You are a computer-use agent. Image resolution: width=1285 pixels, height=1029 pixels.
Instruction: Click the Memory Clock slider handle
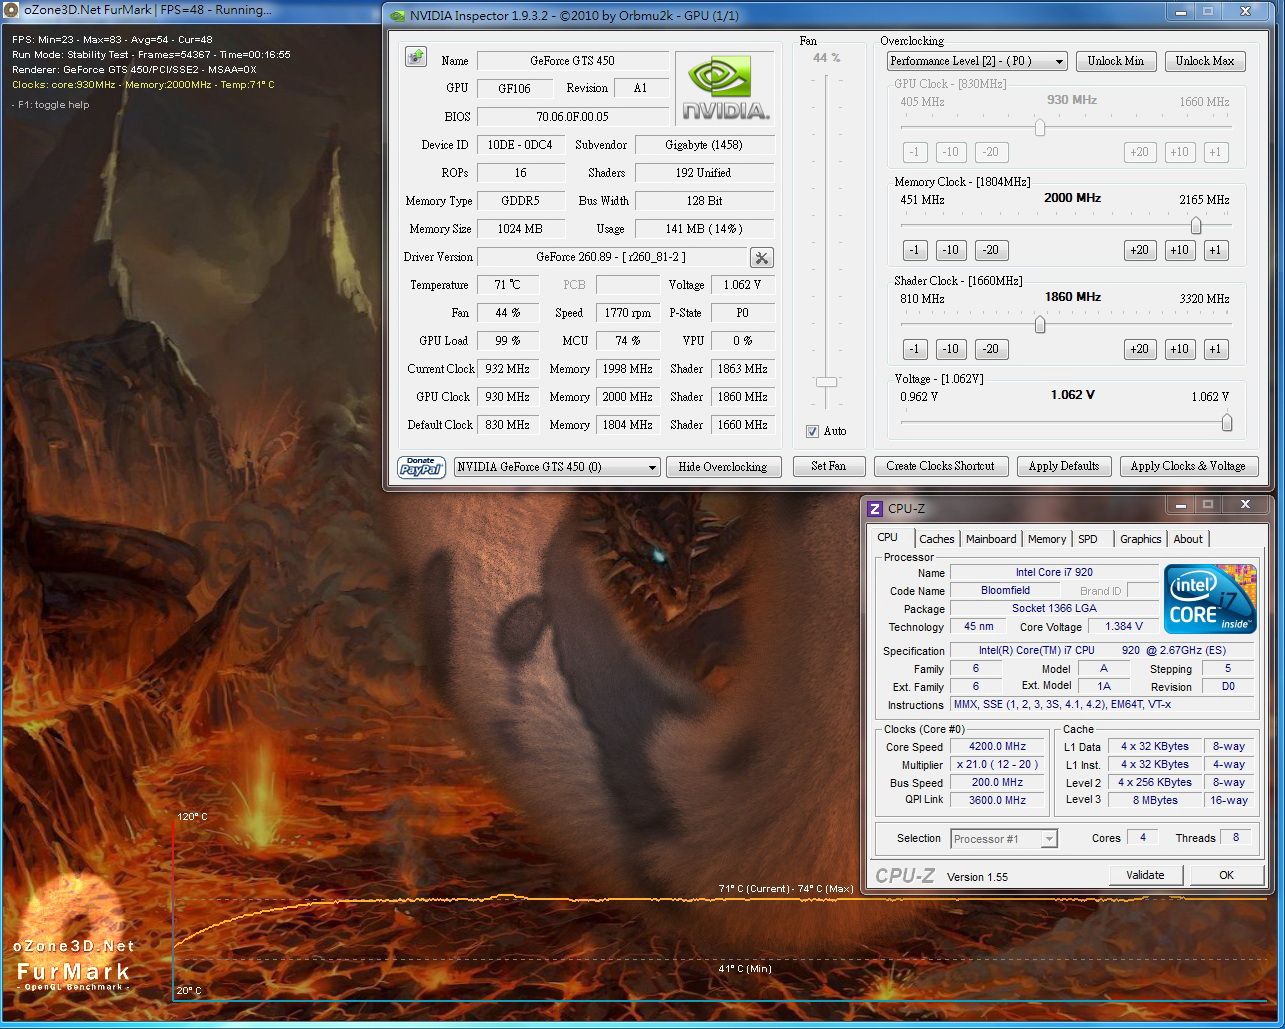[1195, 226]
